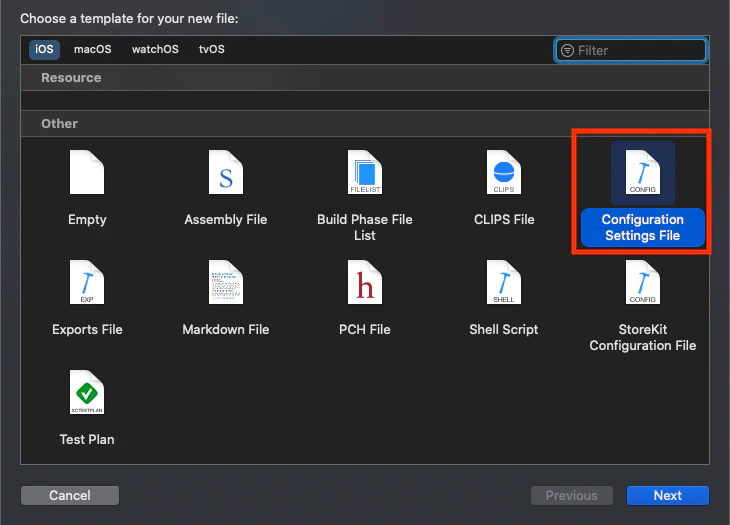Select the CLIPS File template icon

pos(504,172)
